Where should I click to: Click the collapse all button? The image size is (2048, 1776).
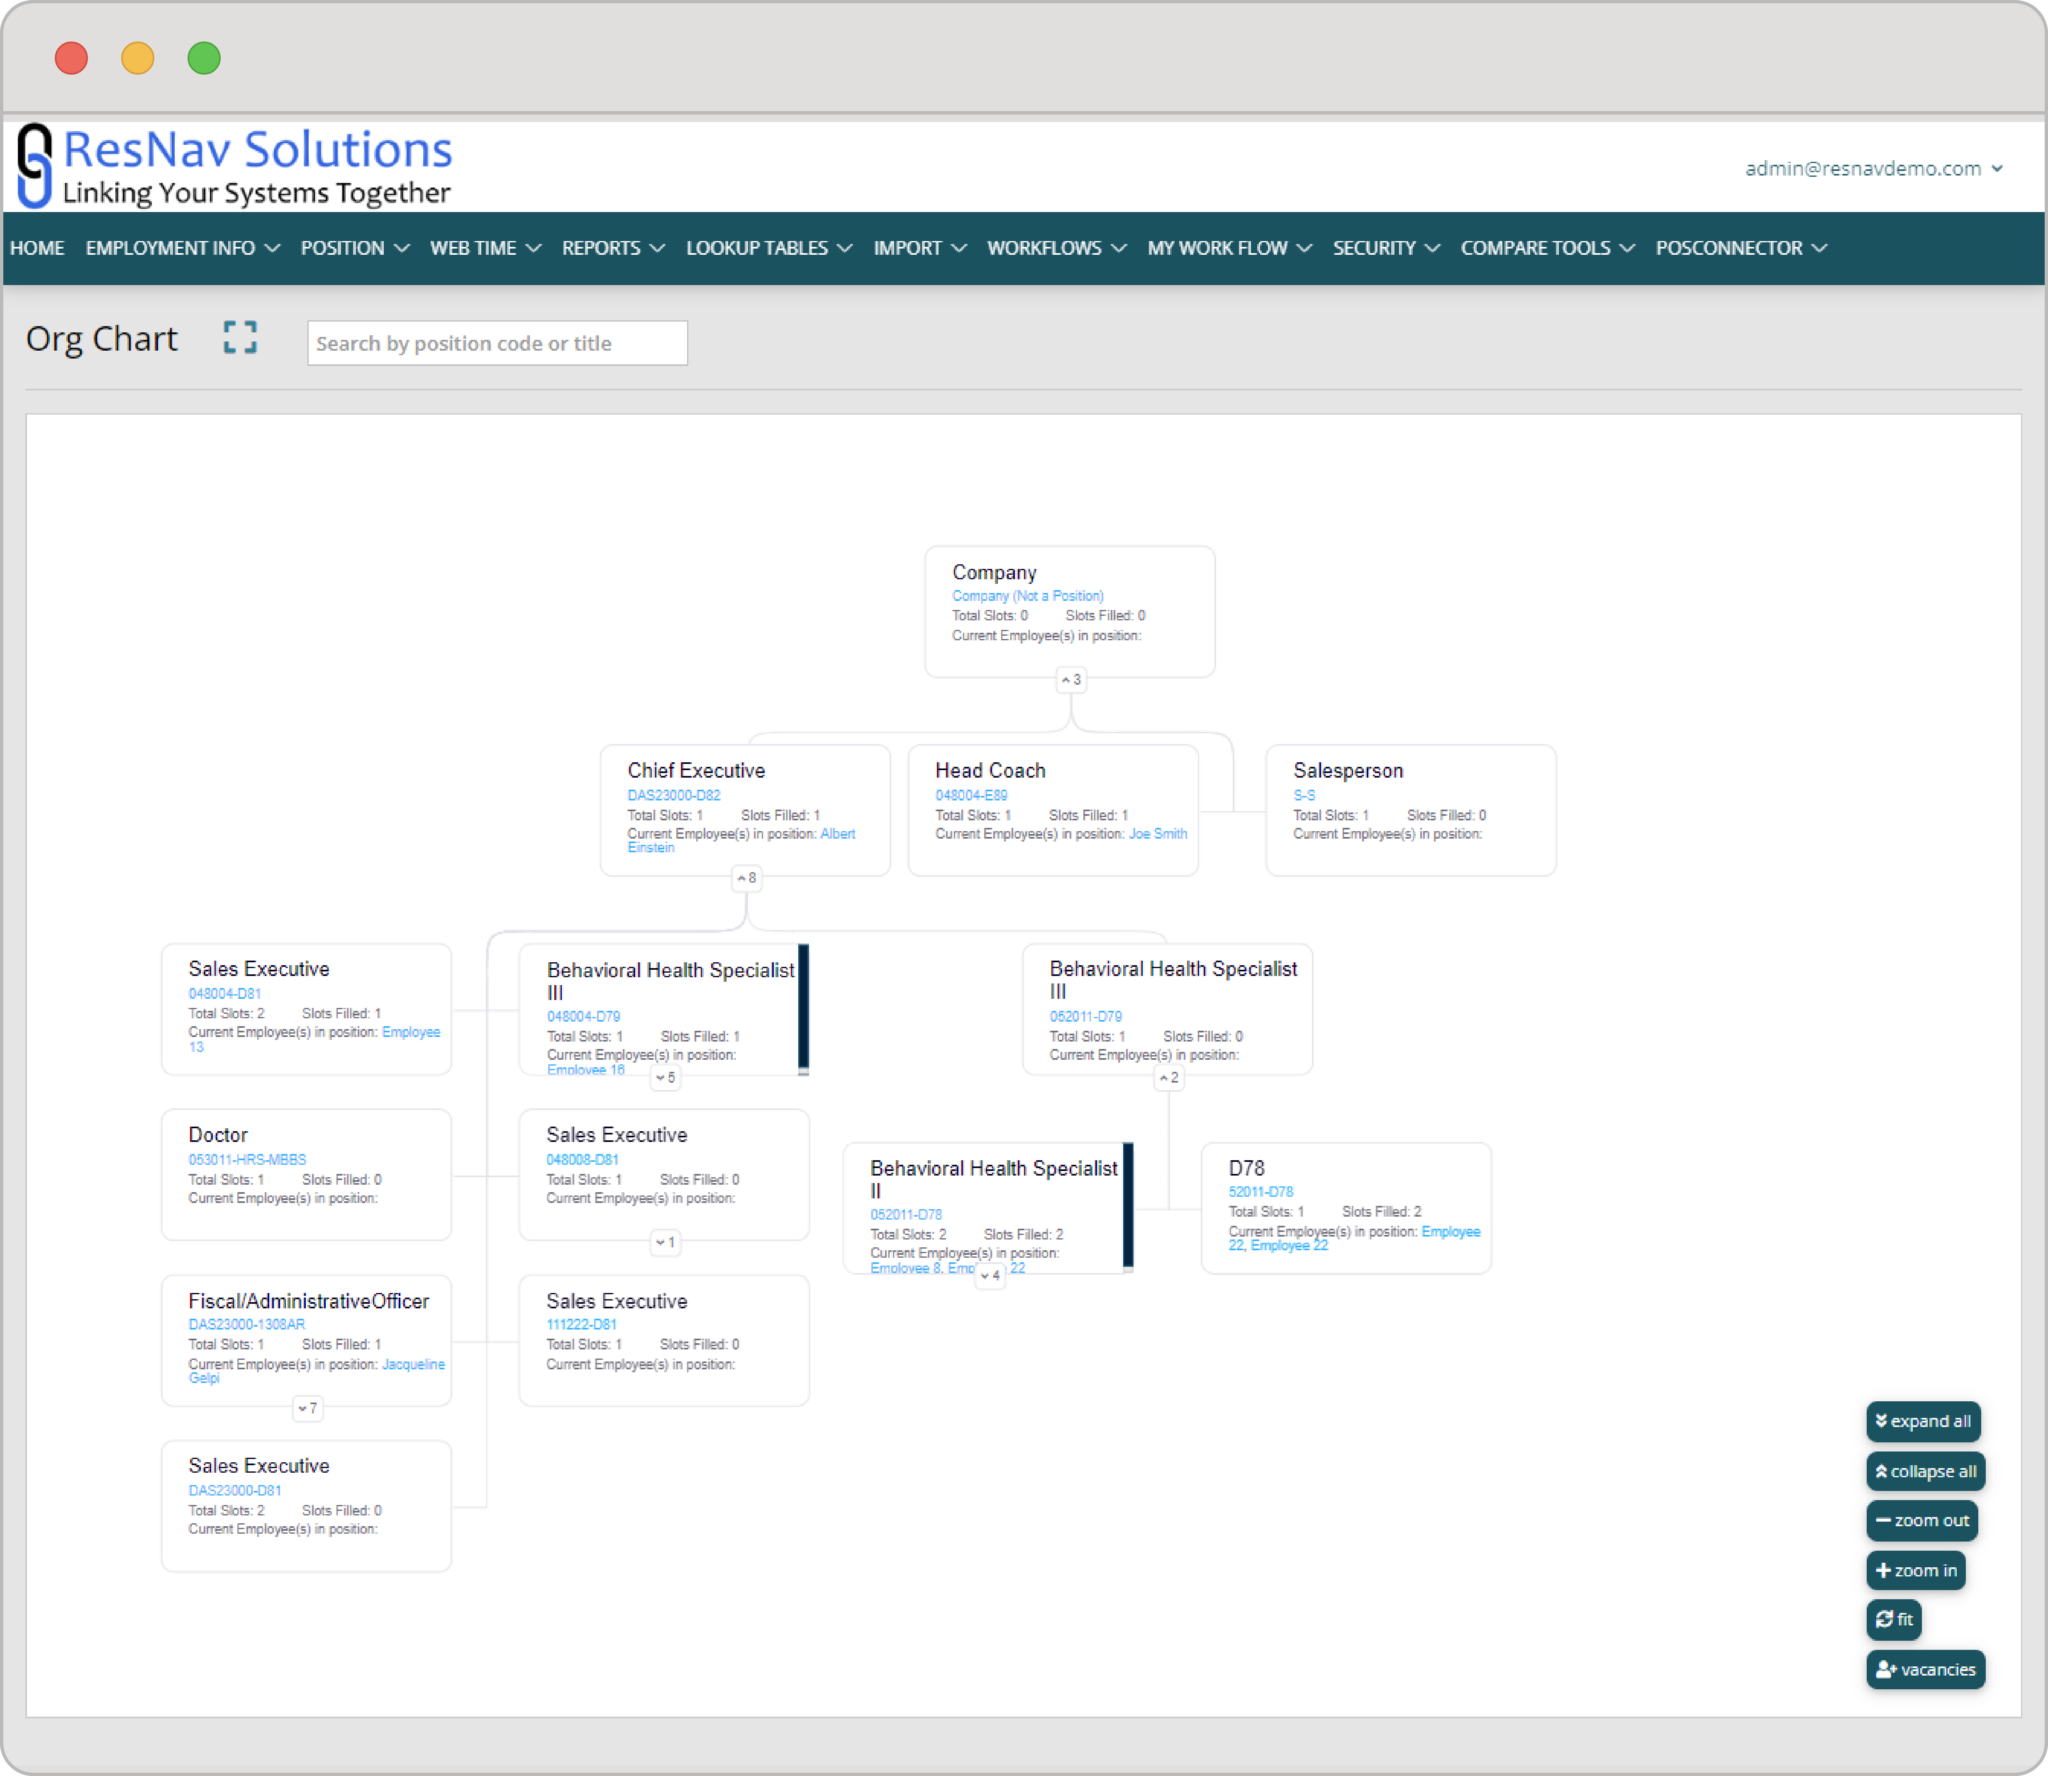1925,1471
